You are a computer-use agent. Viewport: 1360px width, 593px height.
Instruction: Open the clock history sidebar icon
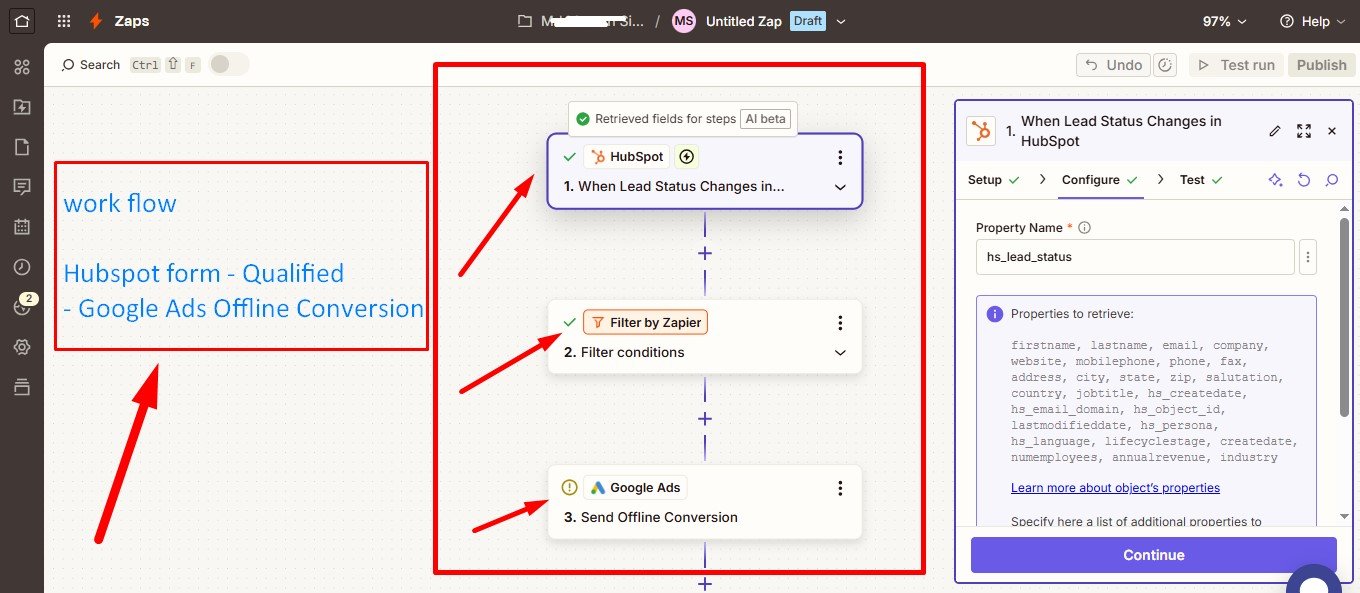(22, 267)
